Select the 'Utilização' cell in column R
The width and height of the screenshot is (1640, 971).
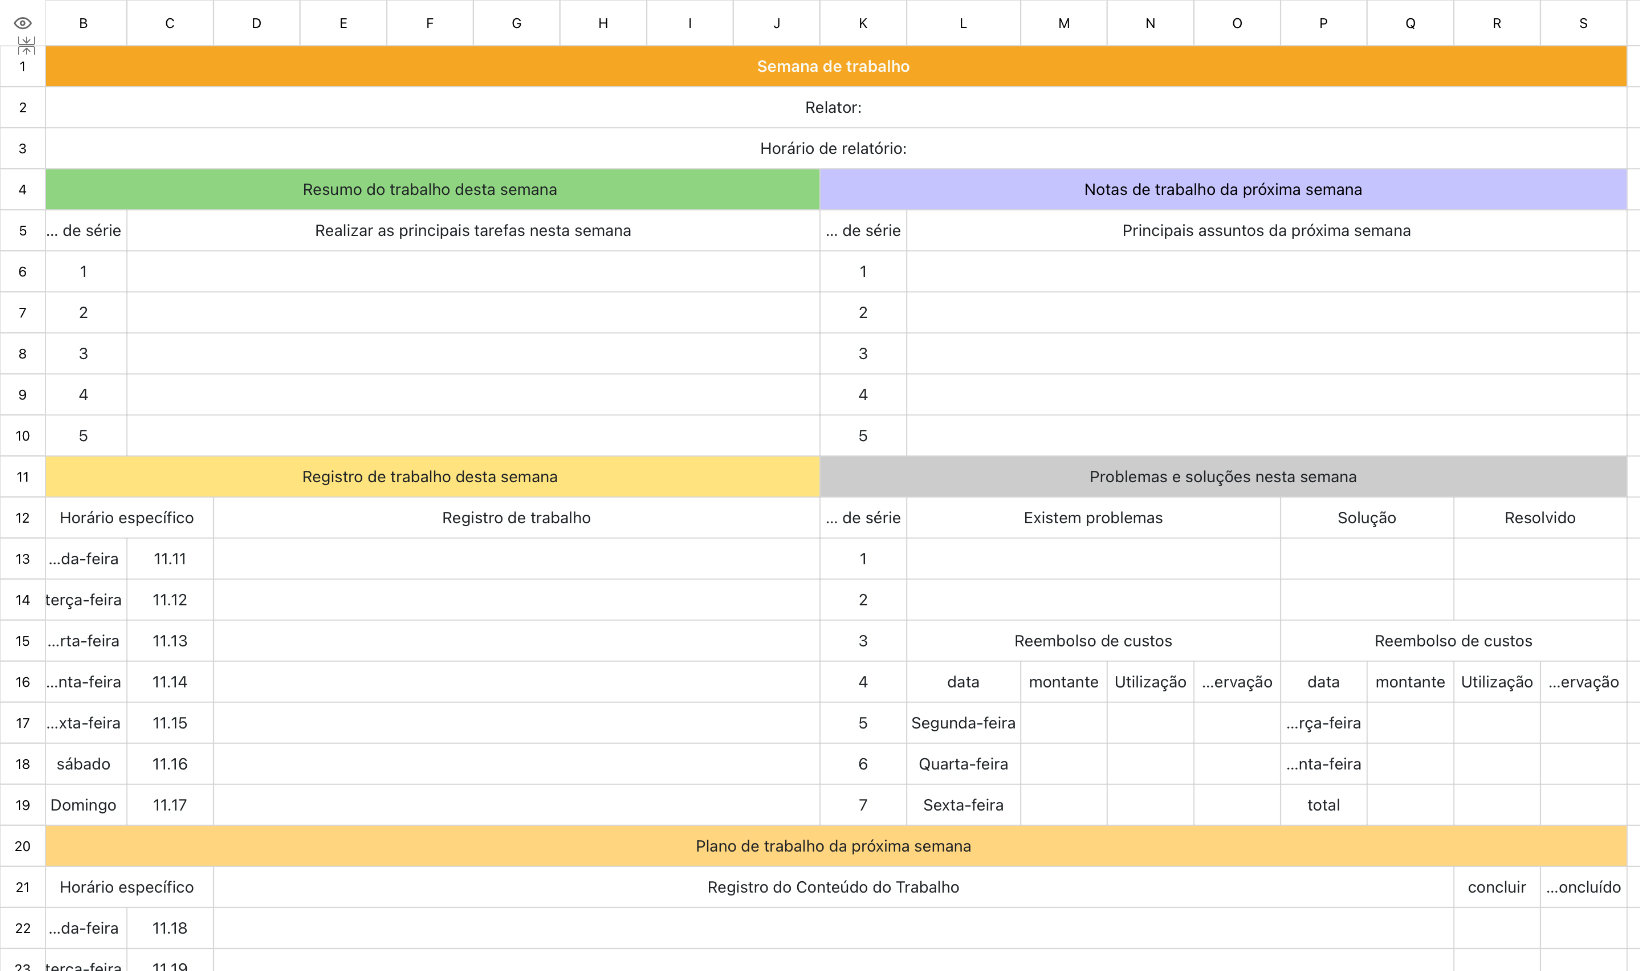(x=1497, y=682)
